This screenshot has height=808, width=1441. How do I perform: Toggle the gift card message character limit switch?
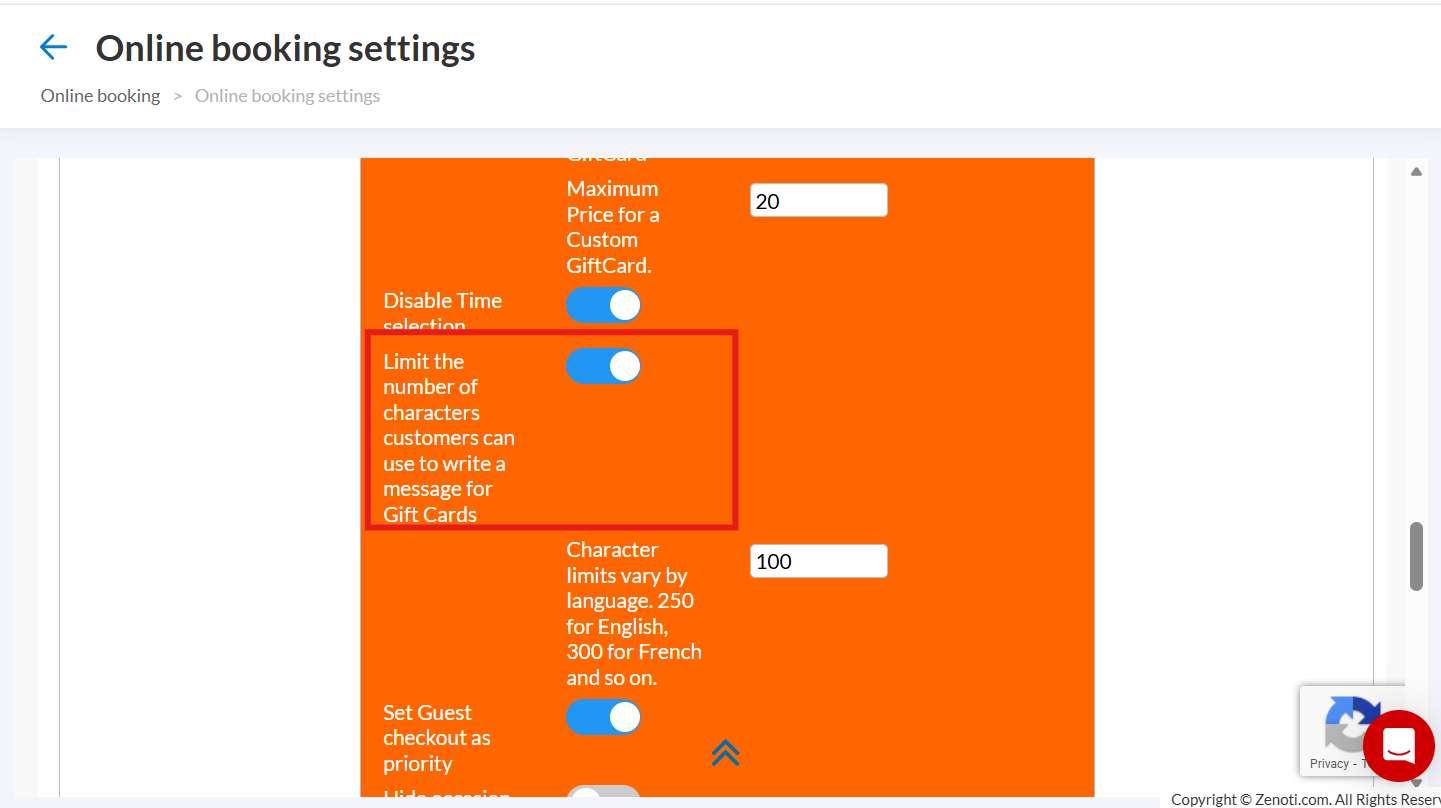(603, 366)
